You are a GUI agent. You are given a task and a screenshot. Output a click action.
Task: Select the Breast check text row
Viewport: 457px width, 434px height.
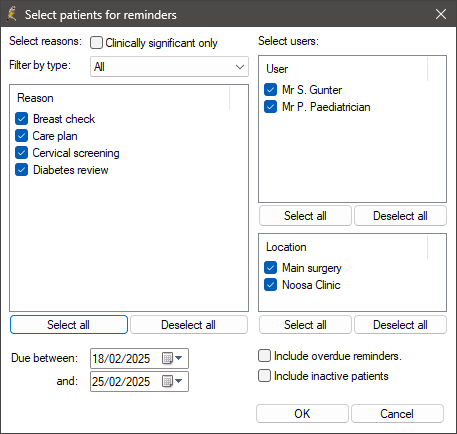[64, 119]
